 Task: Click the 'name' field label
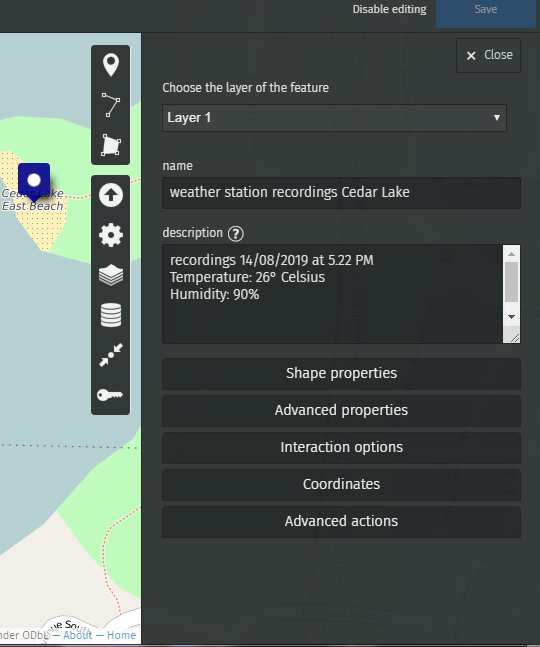177,166
